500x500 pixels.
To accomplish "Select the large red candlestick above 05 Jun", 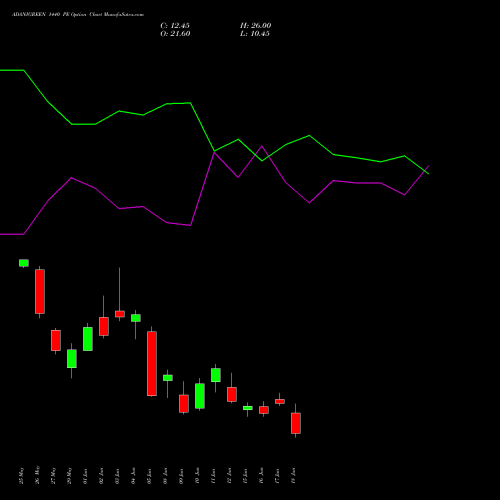I will 152,363.
